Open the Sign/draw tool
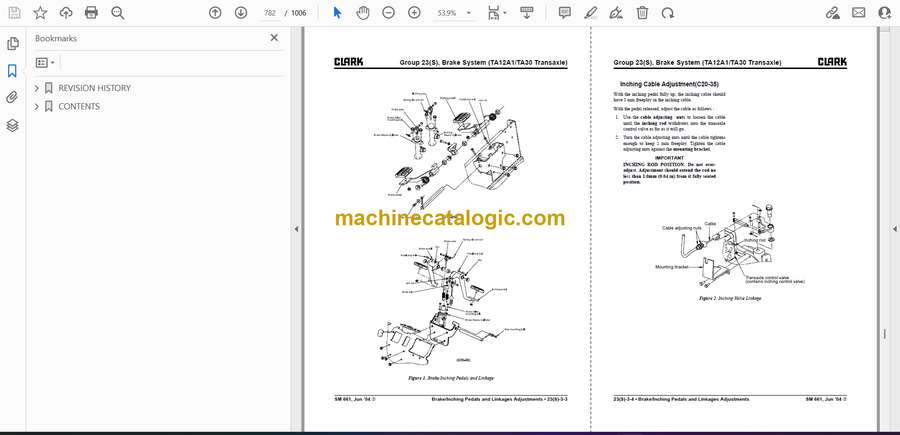The width and height of the screenshot is (900, 435). click(616, 13)
